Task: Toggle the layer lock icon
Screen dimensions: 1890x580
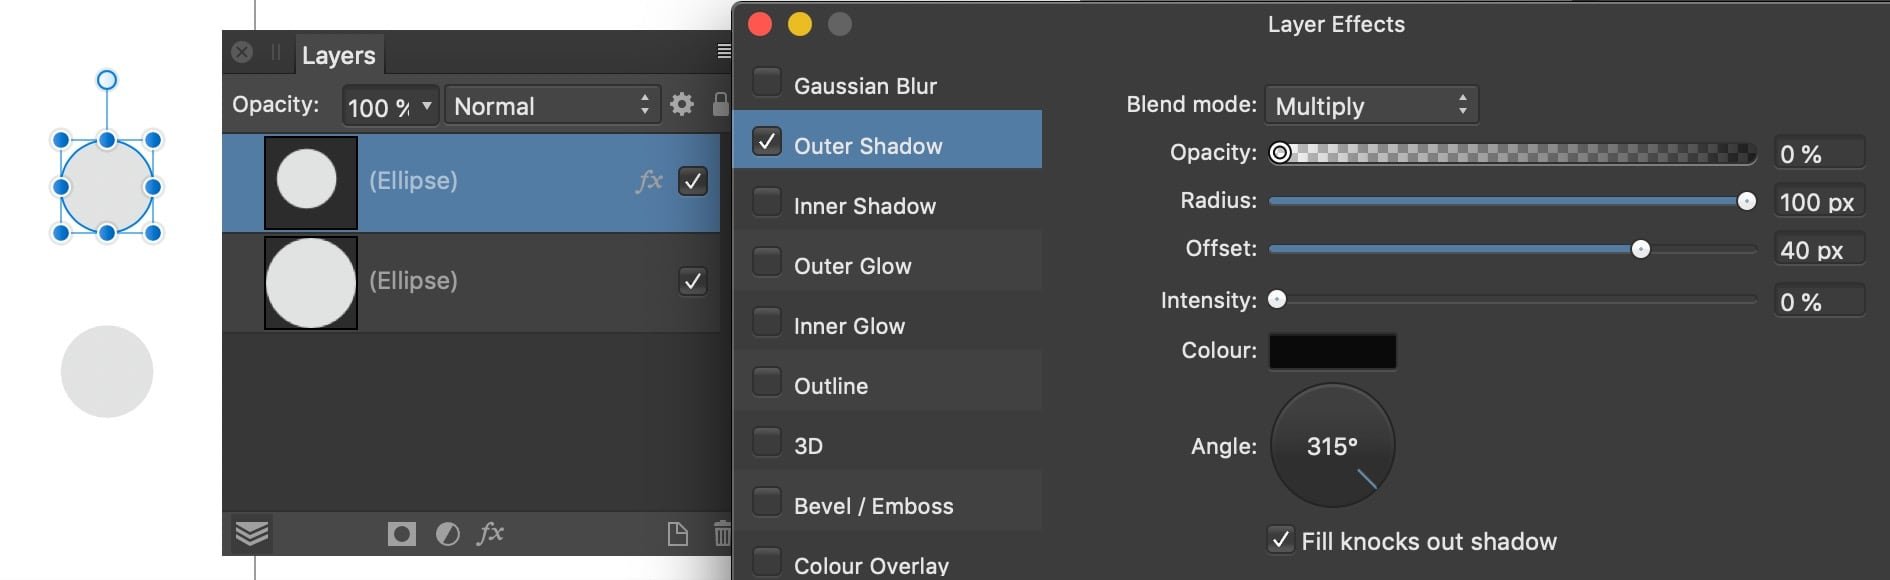Action: click(x=719, y=104)
